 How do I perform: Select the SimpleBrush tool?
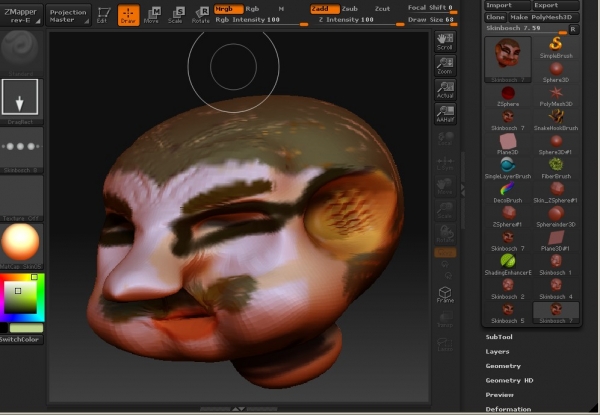pyautogui.click(x=556, y=47)
